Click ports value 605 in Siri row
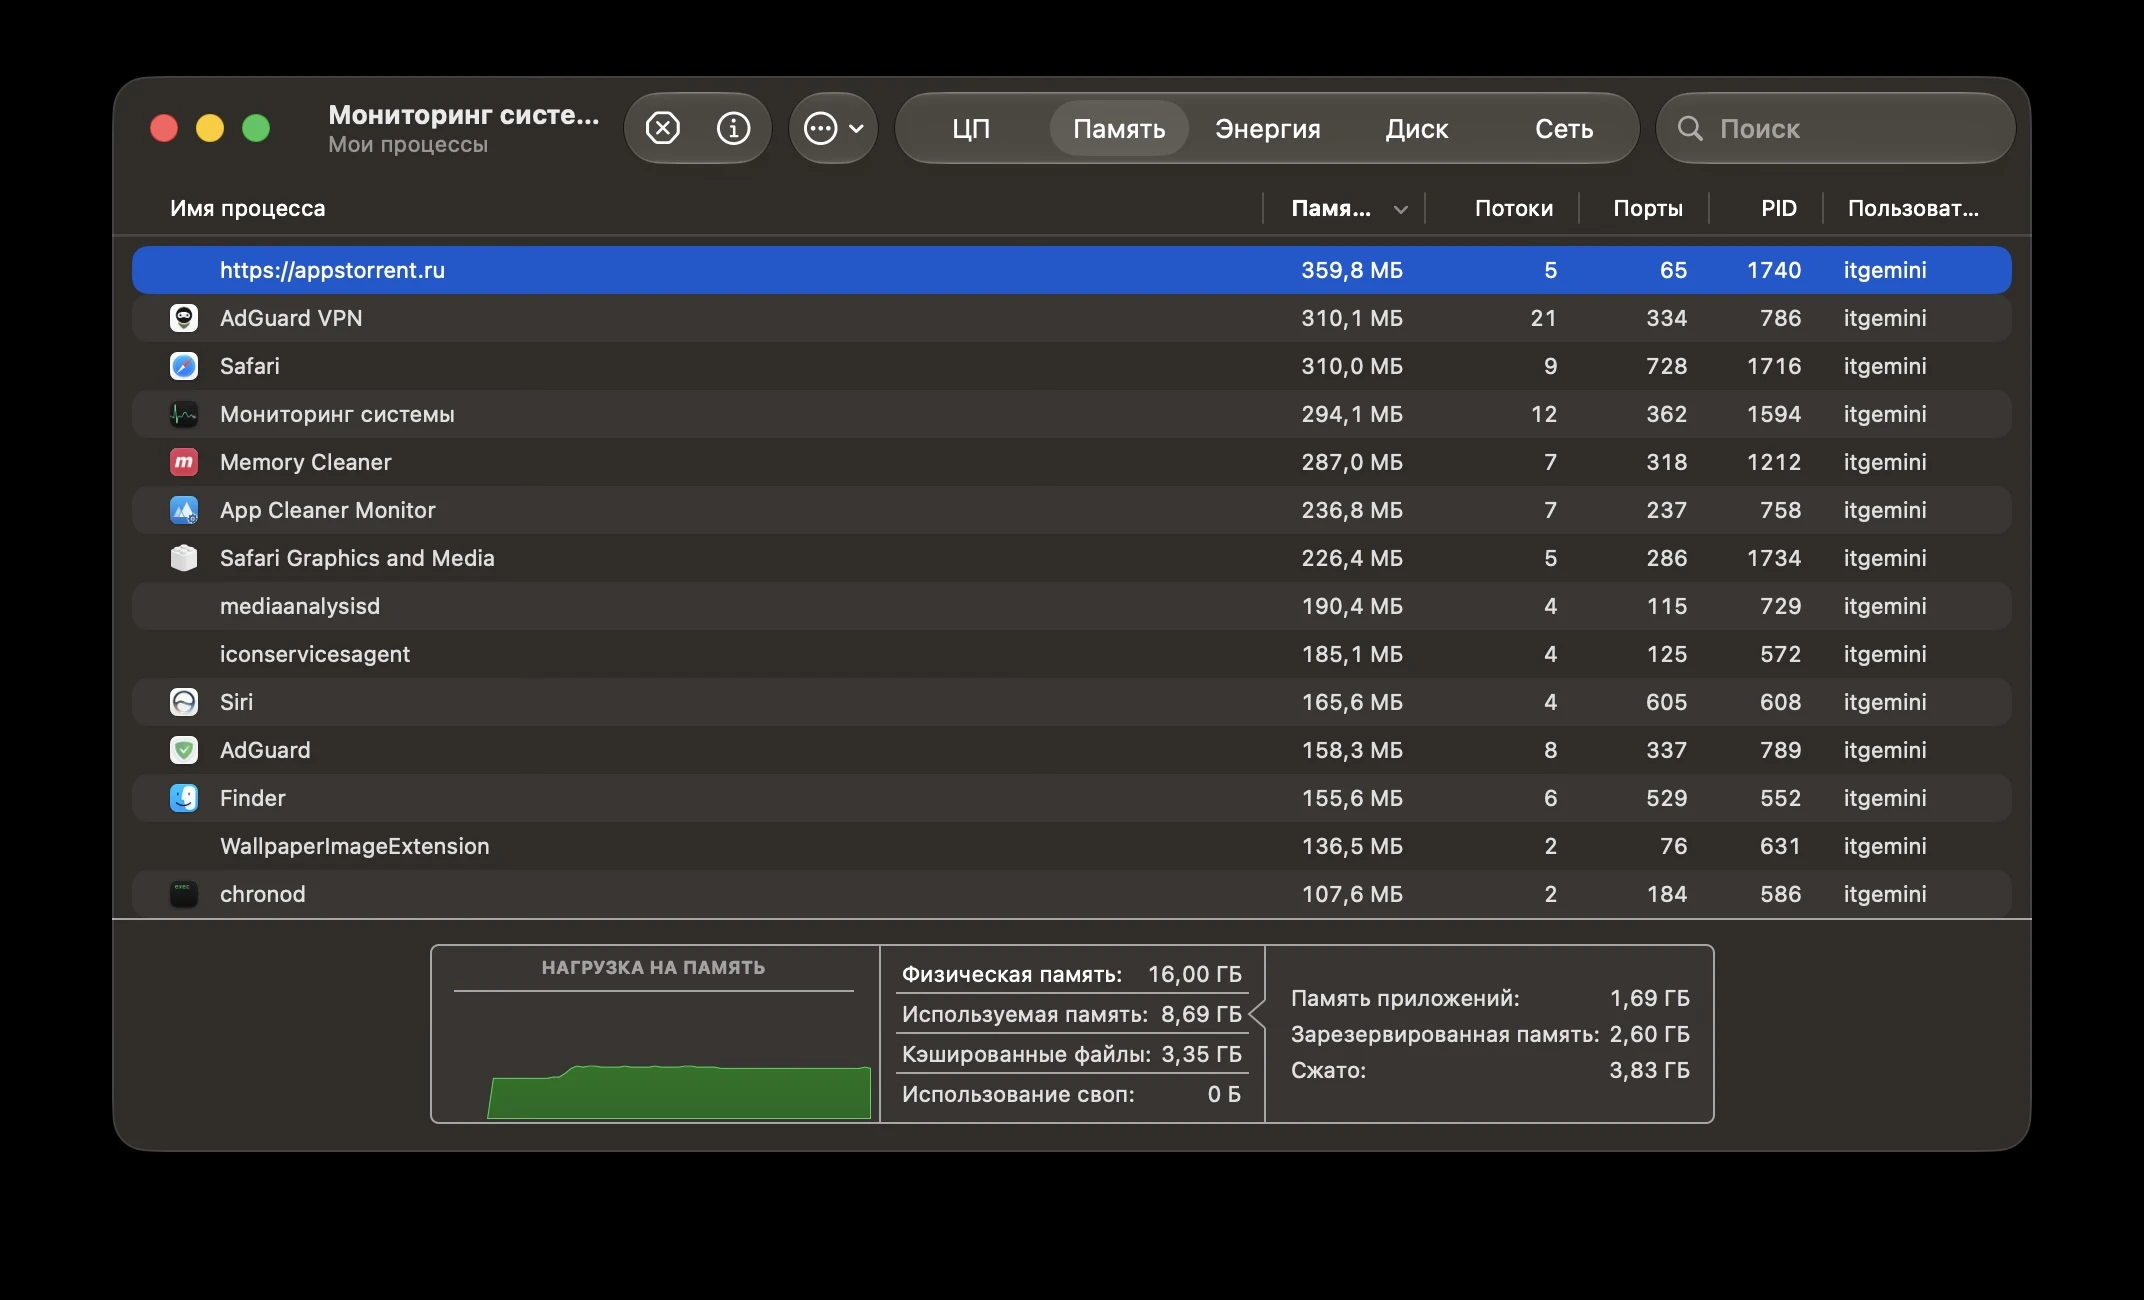Screen dimensions: 2144x1300 coord(1667,702)
